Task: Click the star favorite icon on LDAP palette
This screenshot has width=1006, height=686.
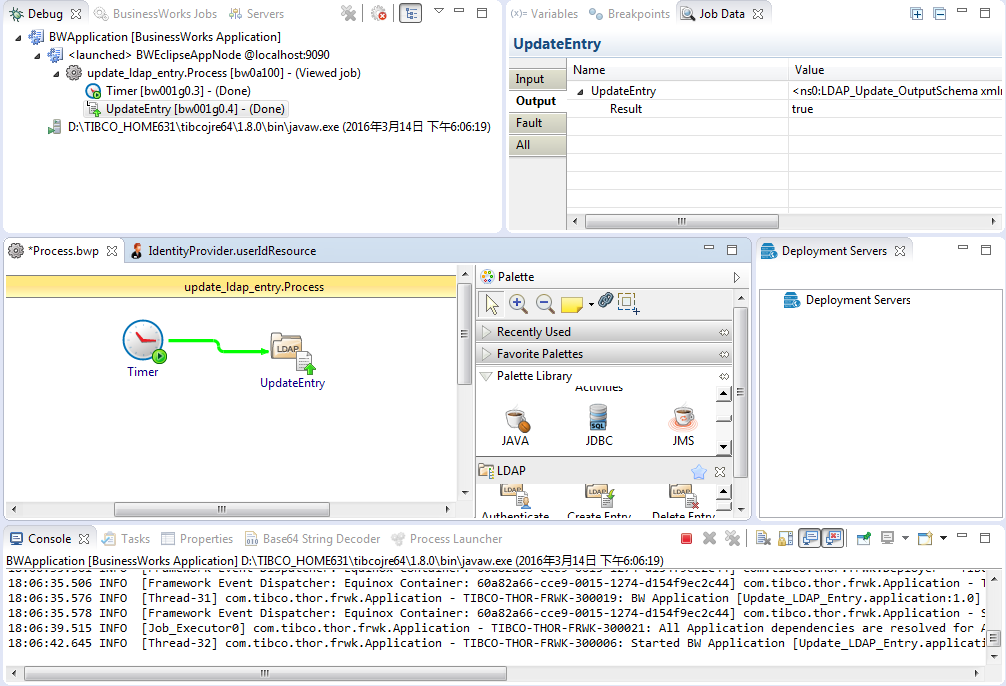Action: [699, 472]
